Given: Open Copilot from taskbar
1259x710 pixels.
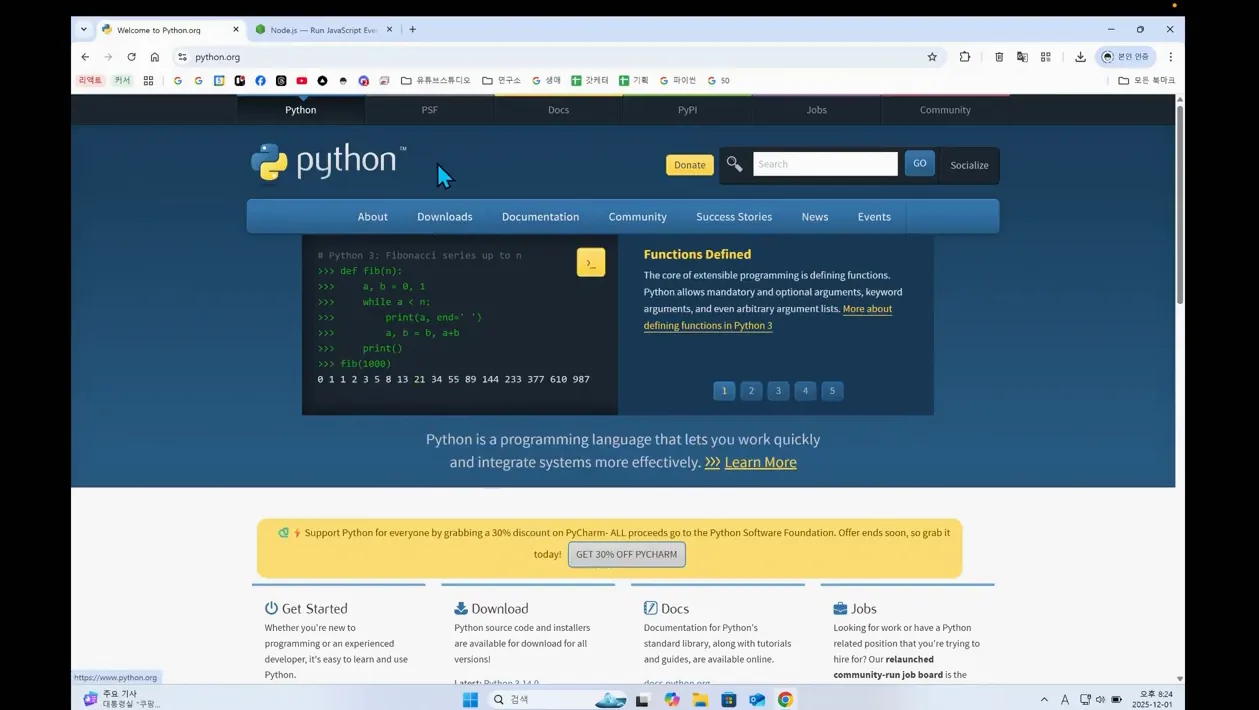Looking at the screenshot, I should [672, 699].
